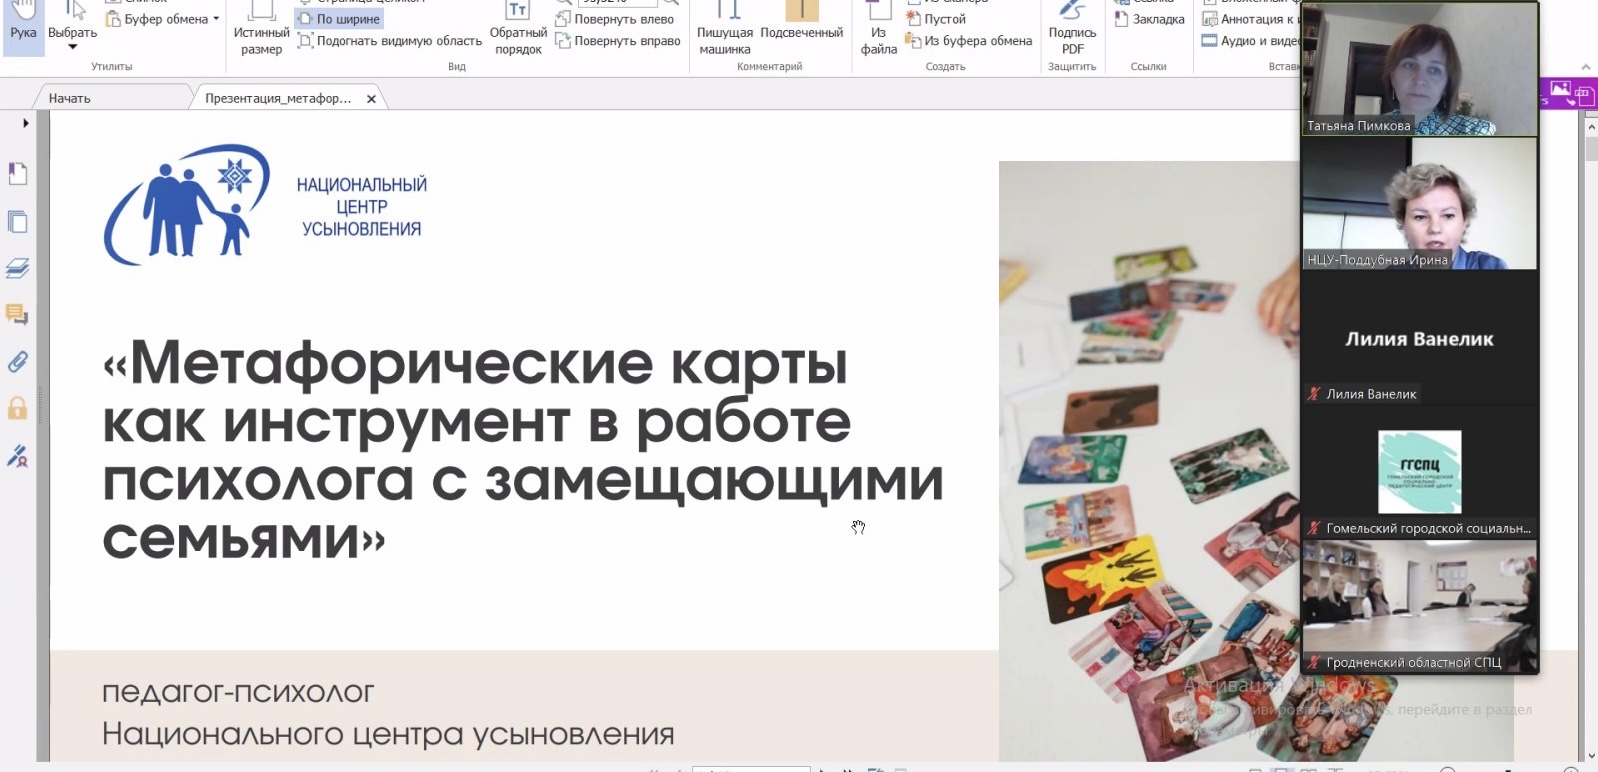Create Пустой blank PDF
This screenshot has width=1598, height=772.
coord(936,19)
